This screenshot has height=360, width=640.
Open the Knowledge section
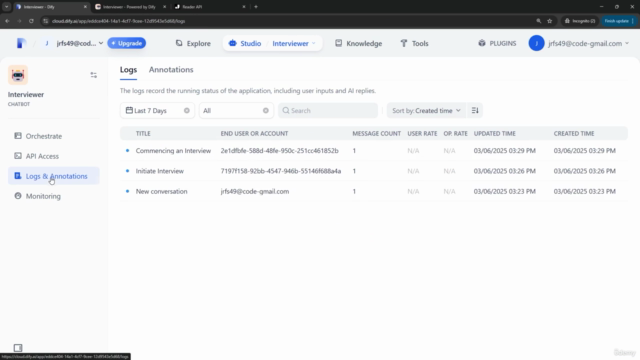pyautogui.click(x=358, y=43)
